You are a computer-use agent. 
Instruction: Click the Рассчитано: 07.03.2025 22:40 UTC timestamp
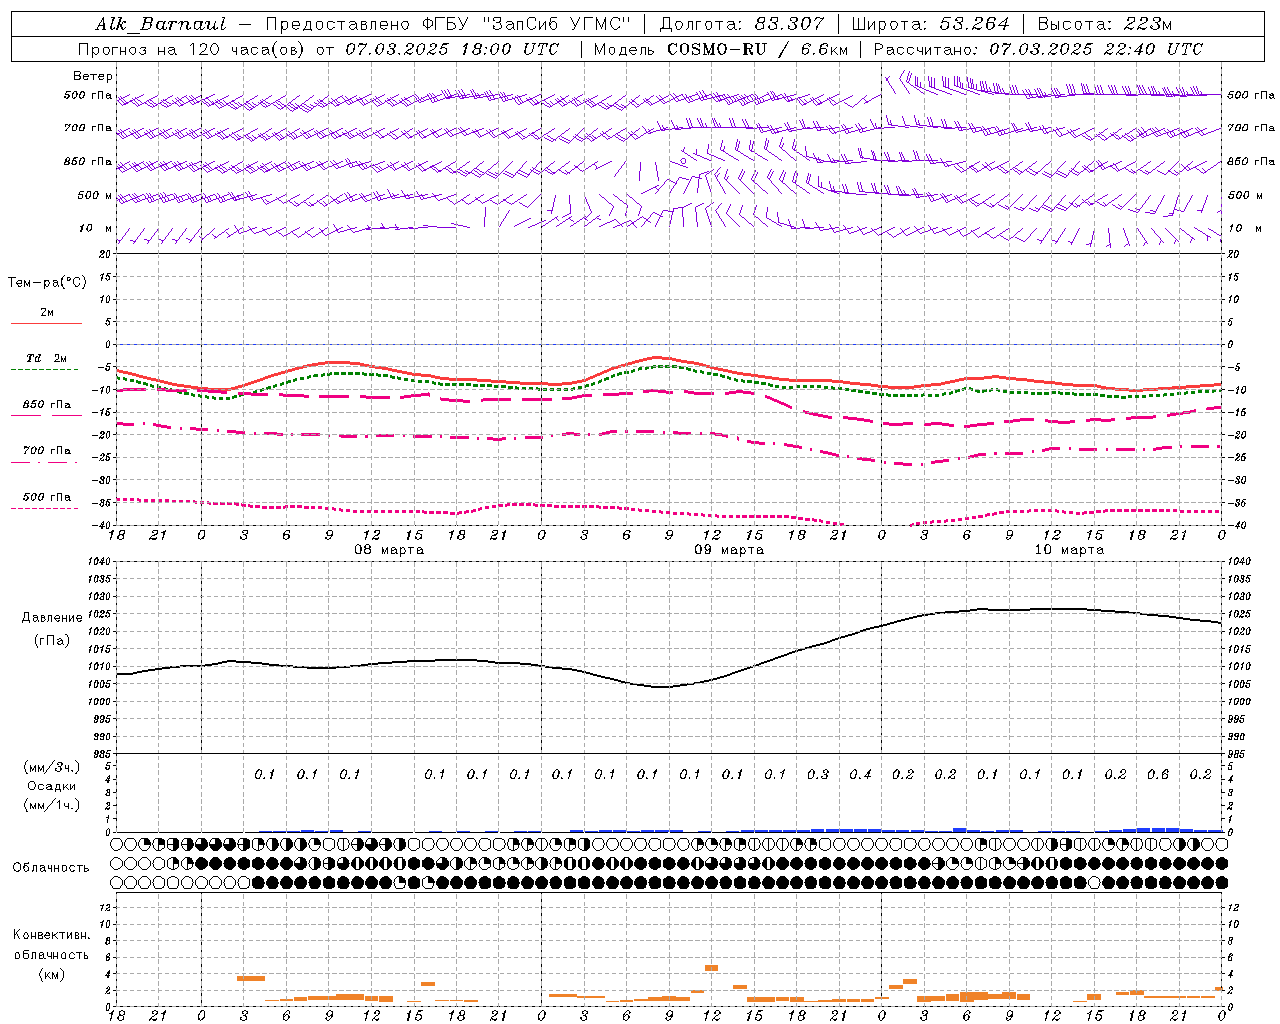coord(1038,49)
